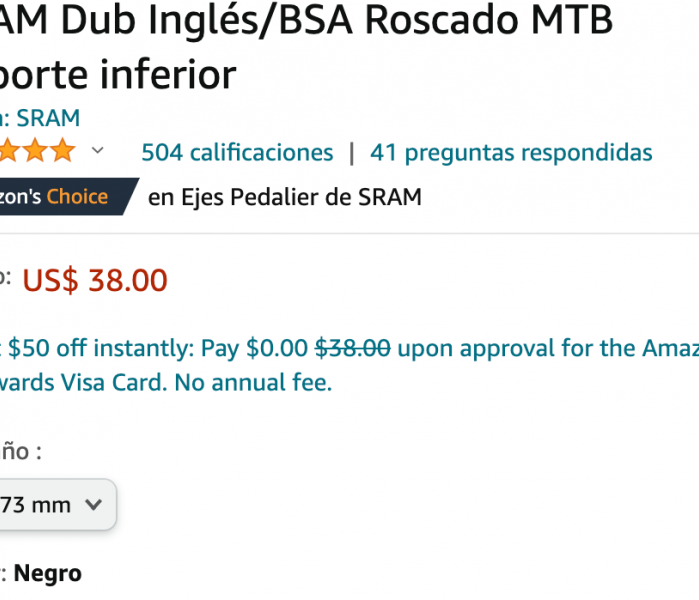Open the SRAM brand link
Screen dimensions: 699x600
[x=48, y=118]
